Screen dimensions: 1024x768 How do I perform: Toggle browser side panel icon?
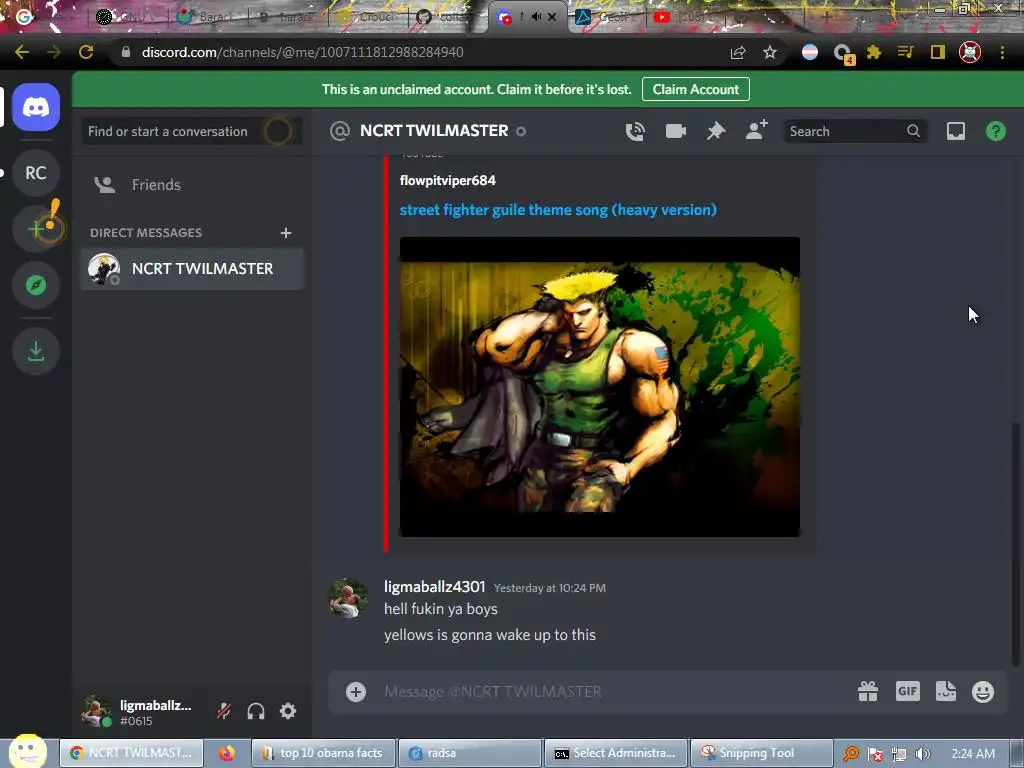pos(938,52)
